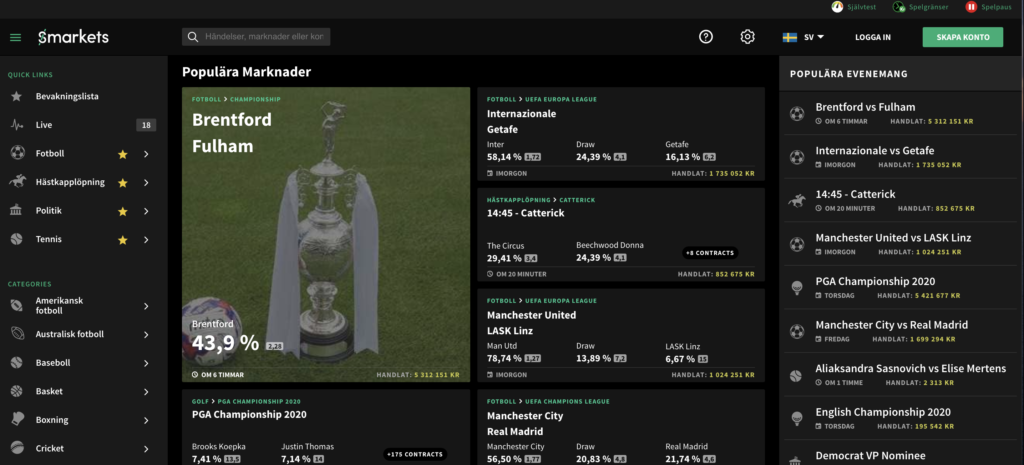Click the LOGGA IN button

coord(872,37)
